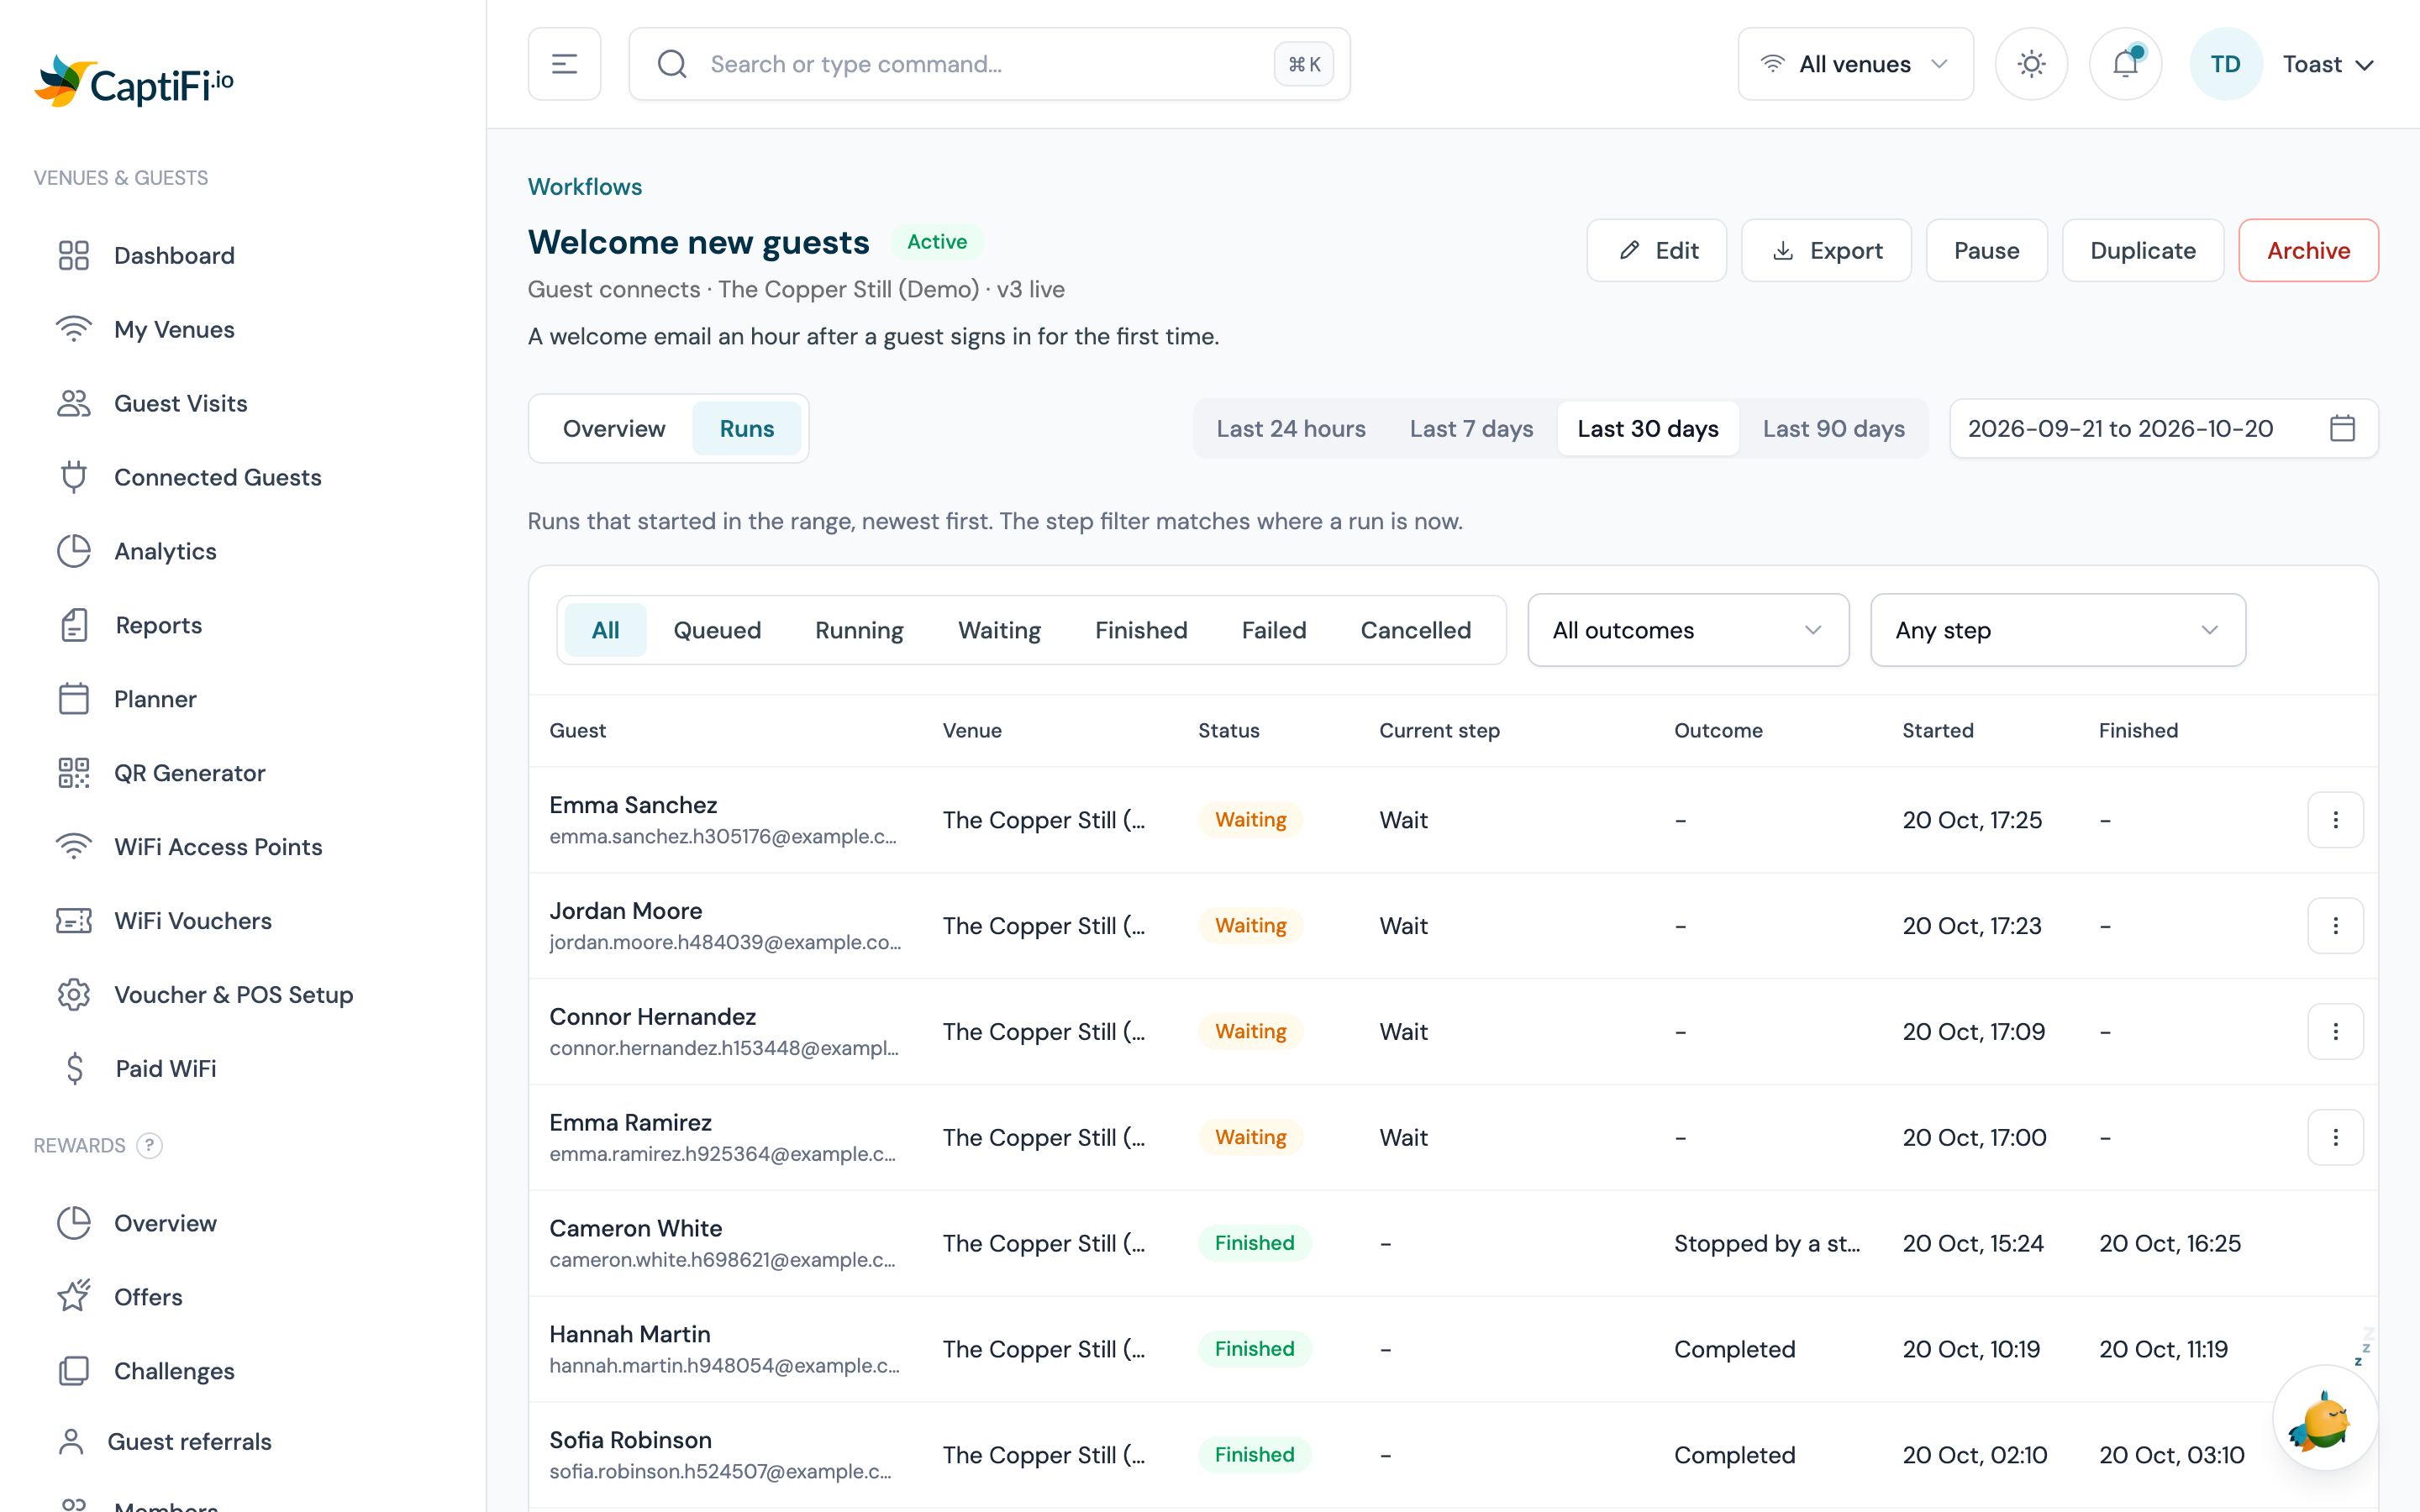Pause the Welcome new guests workflow

tap(1986, 250)
